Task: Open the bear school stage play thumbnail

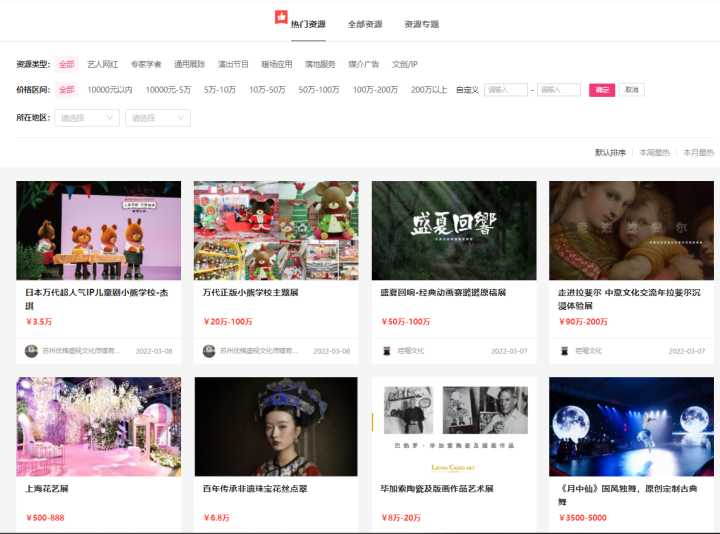Action: coord(99,230)
